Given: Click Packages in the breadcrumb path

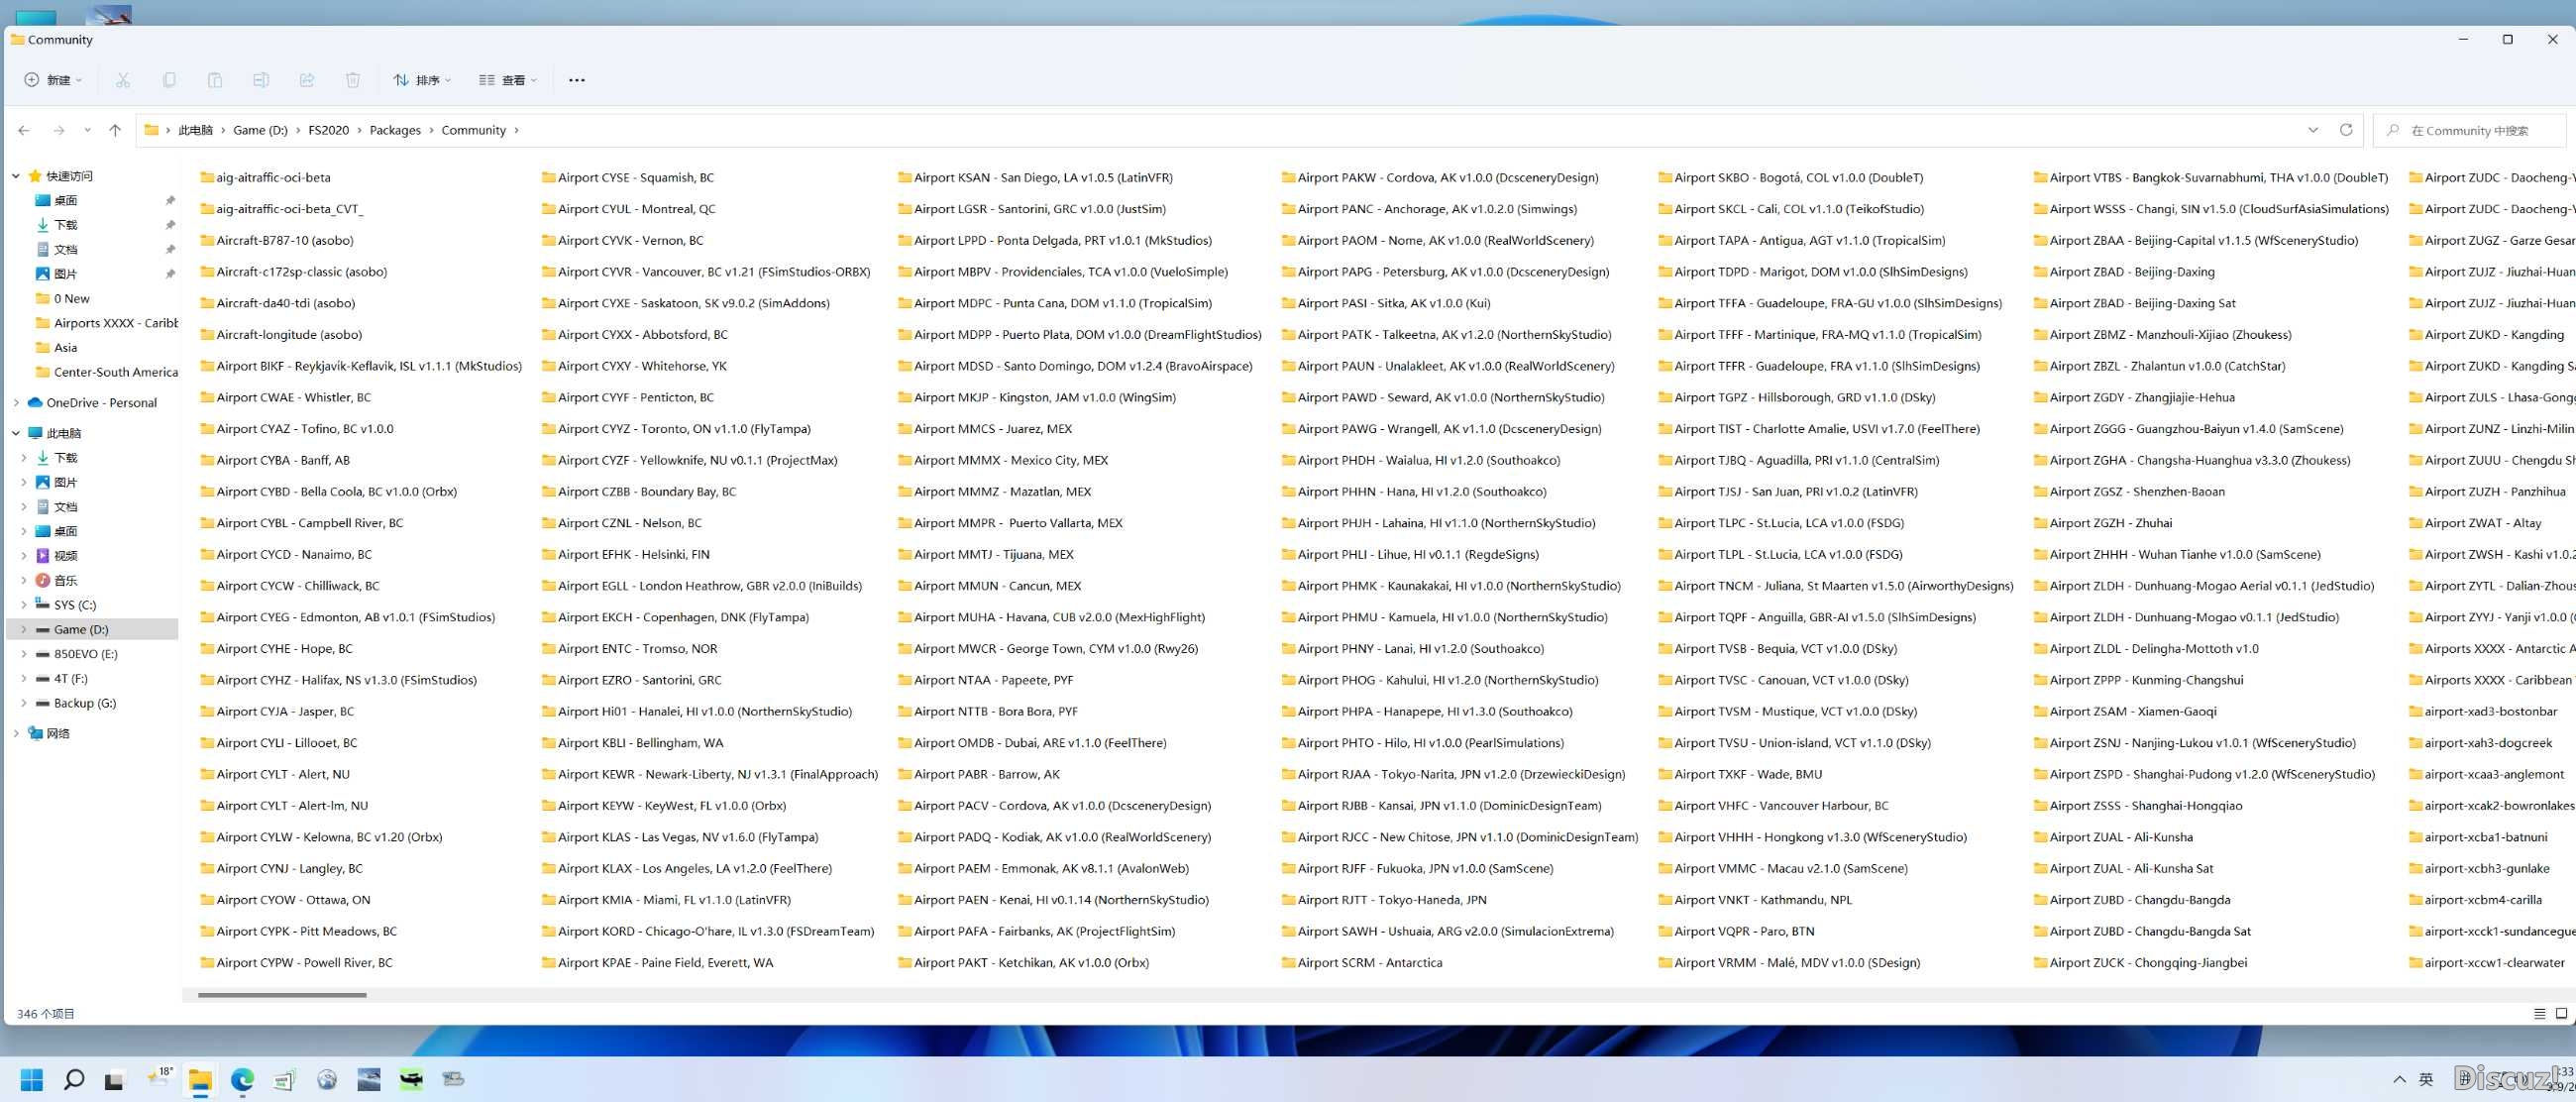Looking at the screenshot, I should click(395, 130).
